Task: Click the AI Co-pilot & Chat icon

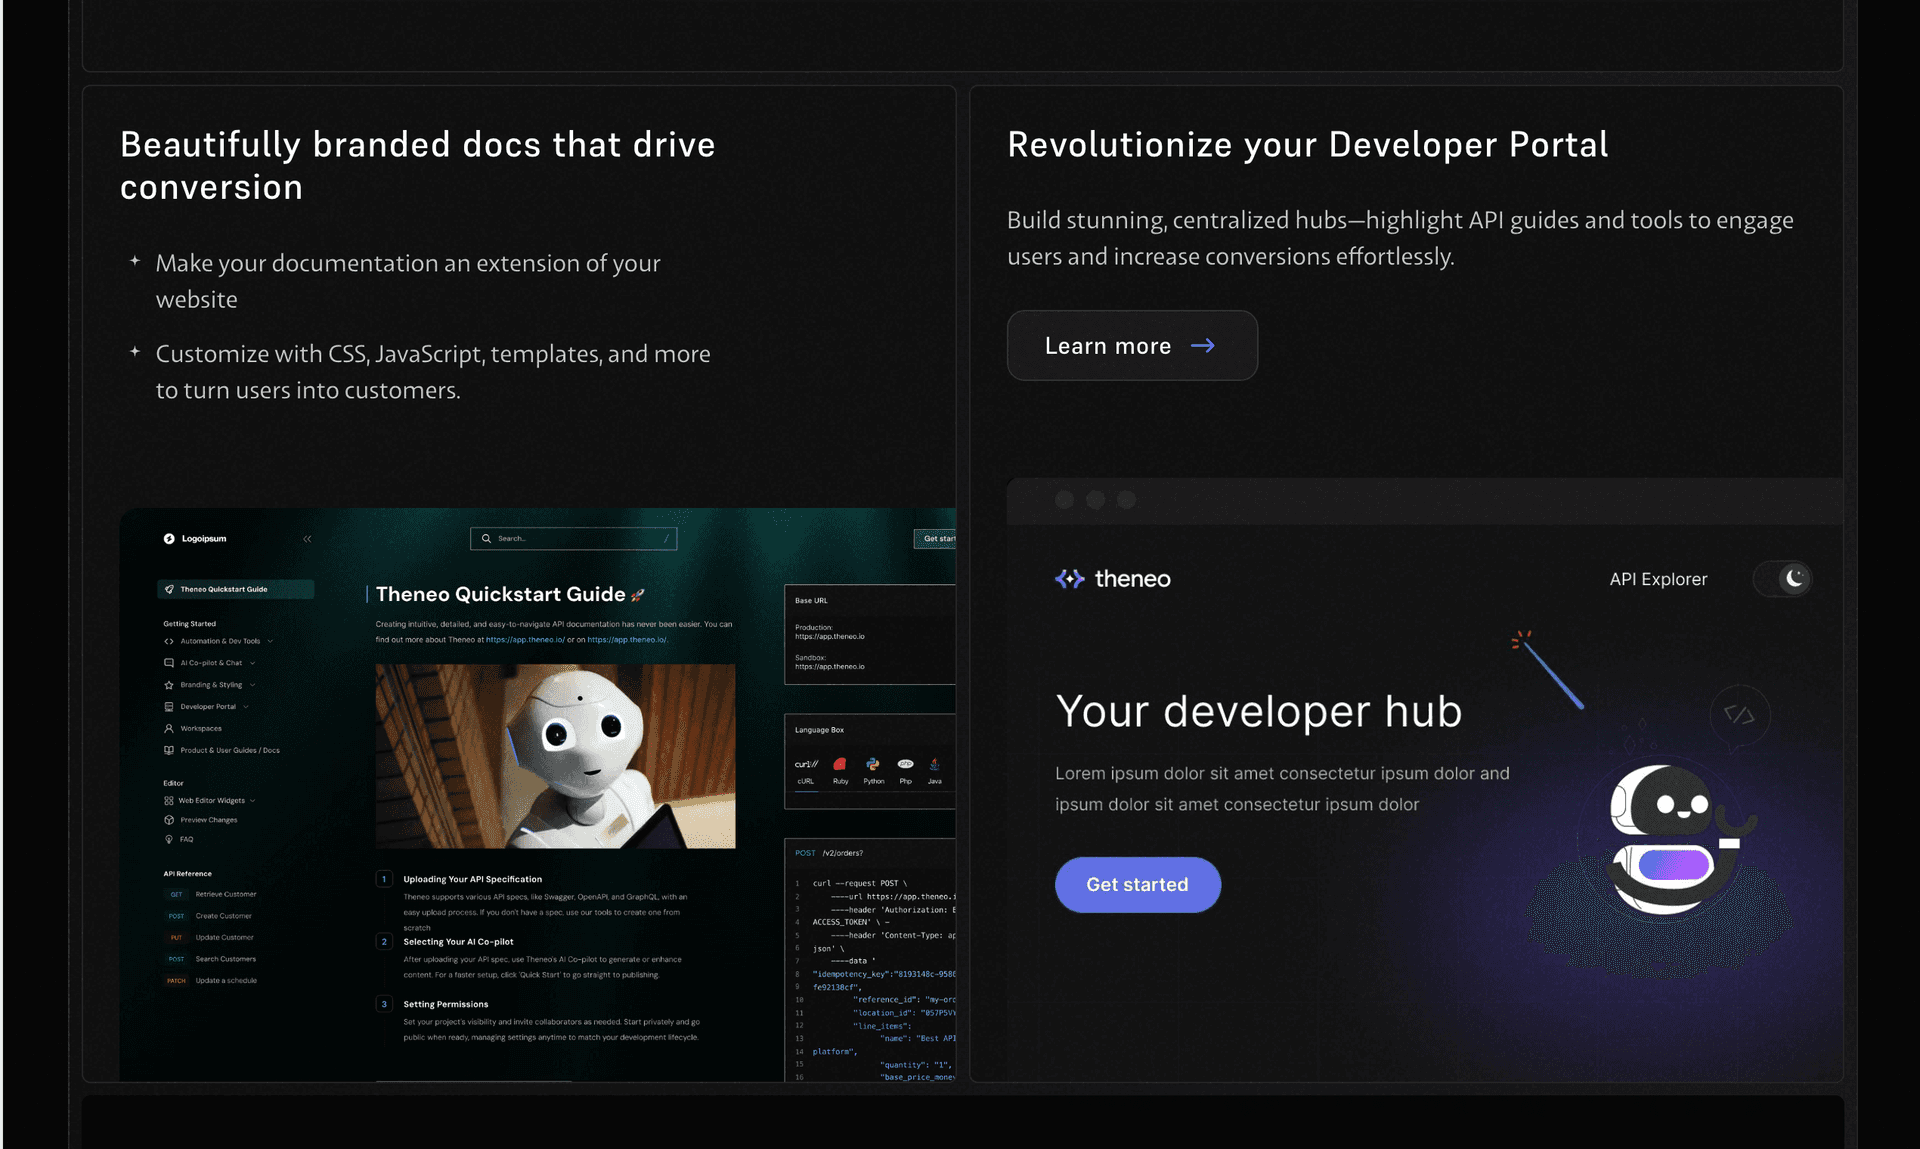Action: tap(169, 663)
